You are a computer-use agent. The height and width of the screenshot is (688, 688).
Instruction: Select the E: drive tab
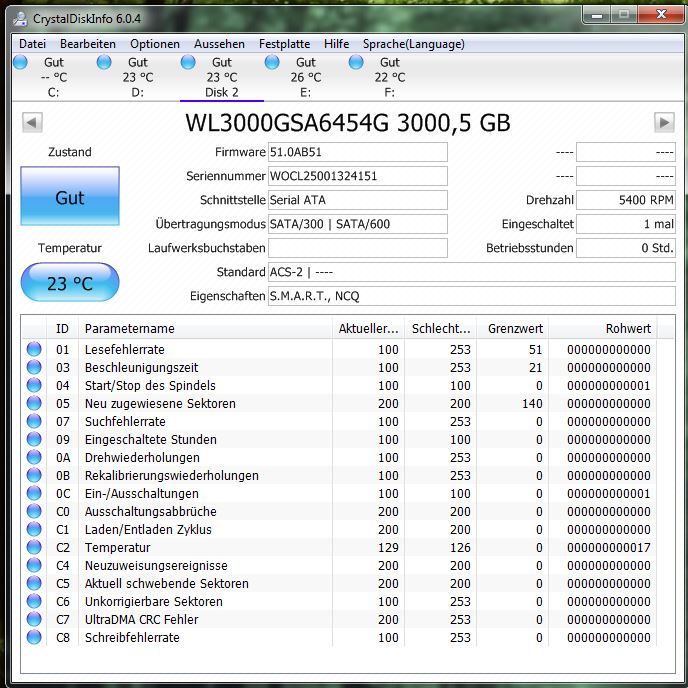coord(306,77)
